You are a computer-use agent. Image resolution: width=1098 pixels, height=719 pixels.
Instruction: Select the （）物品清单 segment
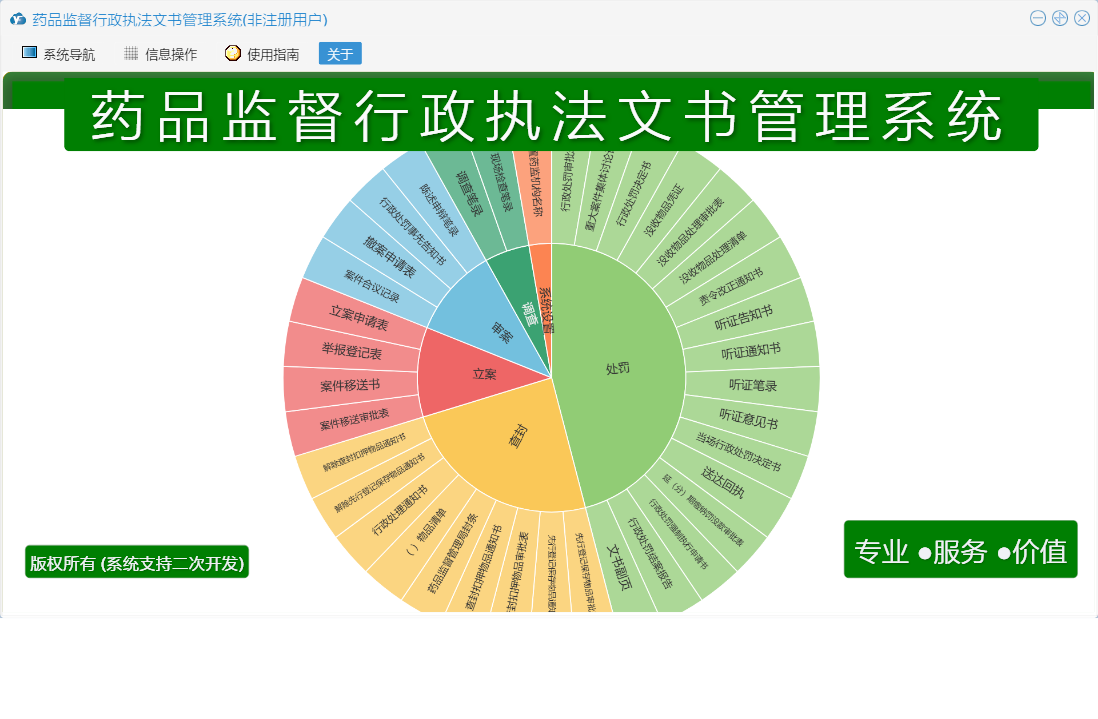[425, 533]
